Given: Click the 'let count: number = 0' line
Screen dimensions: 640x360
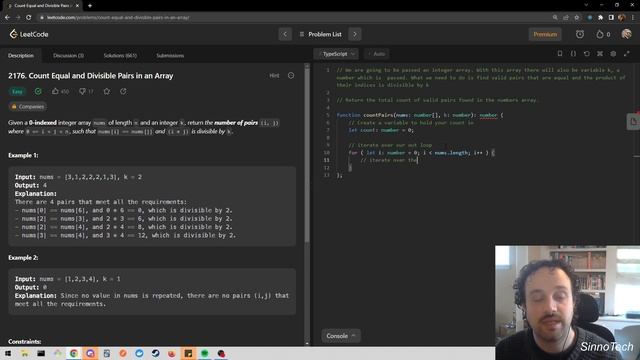Looking at the screenshot, I should (381, 130).
